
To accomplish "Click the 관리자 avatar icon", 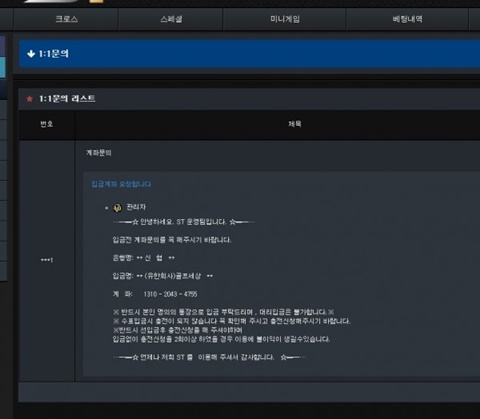I will (117, 208).
